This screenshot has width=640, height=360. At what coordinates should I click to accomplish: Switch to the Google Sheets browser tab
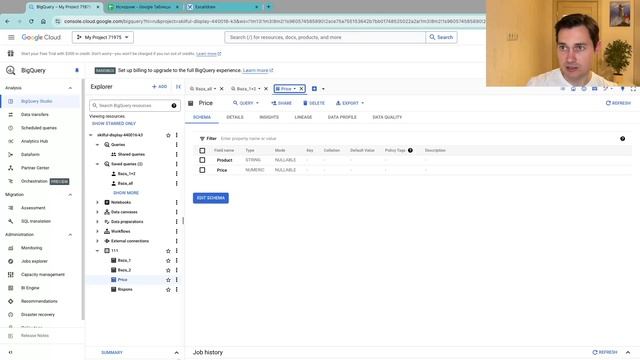143,7
